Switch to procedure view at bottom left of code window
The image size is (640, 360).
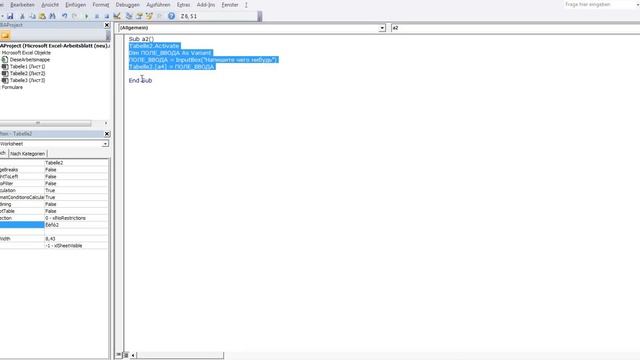(x=119, y=355)
